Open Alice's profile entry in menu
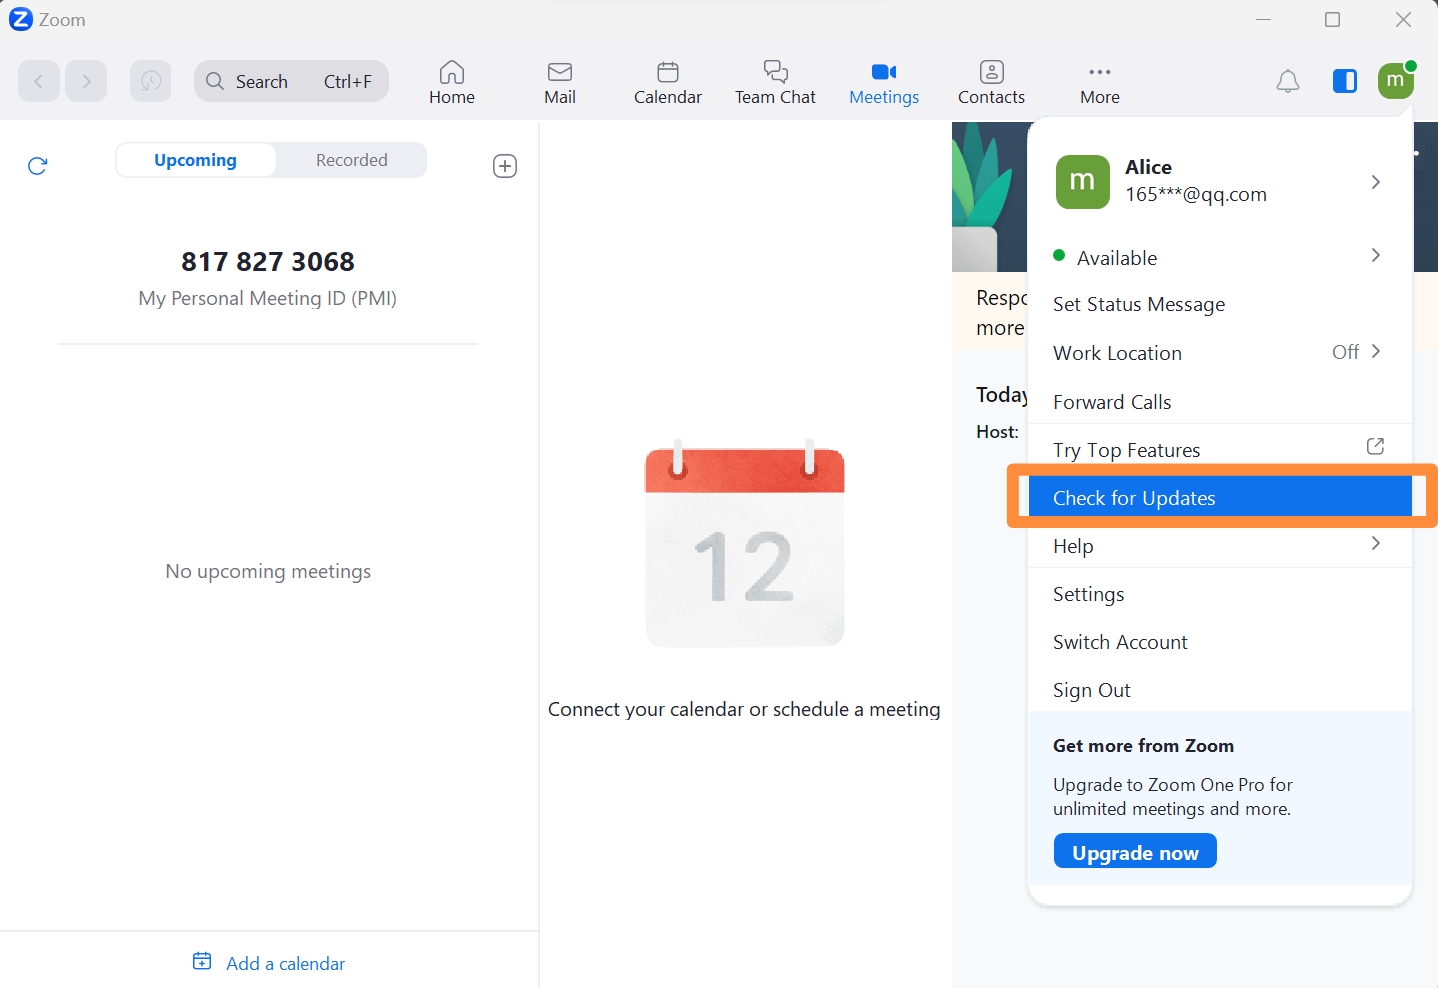This screenshot has width=1438, height=988. (x=1220, y=182)
